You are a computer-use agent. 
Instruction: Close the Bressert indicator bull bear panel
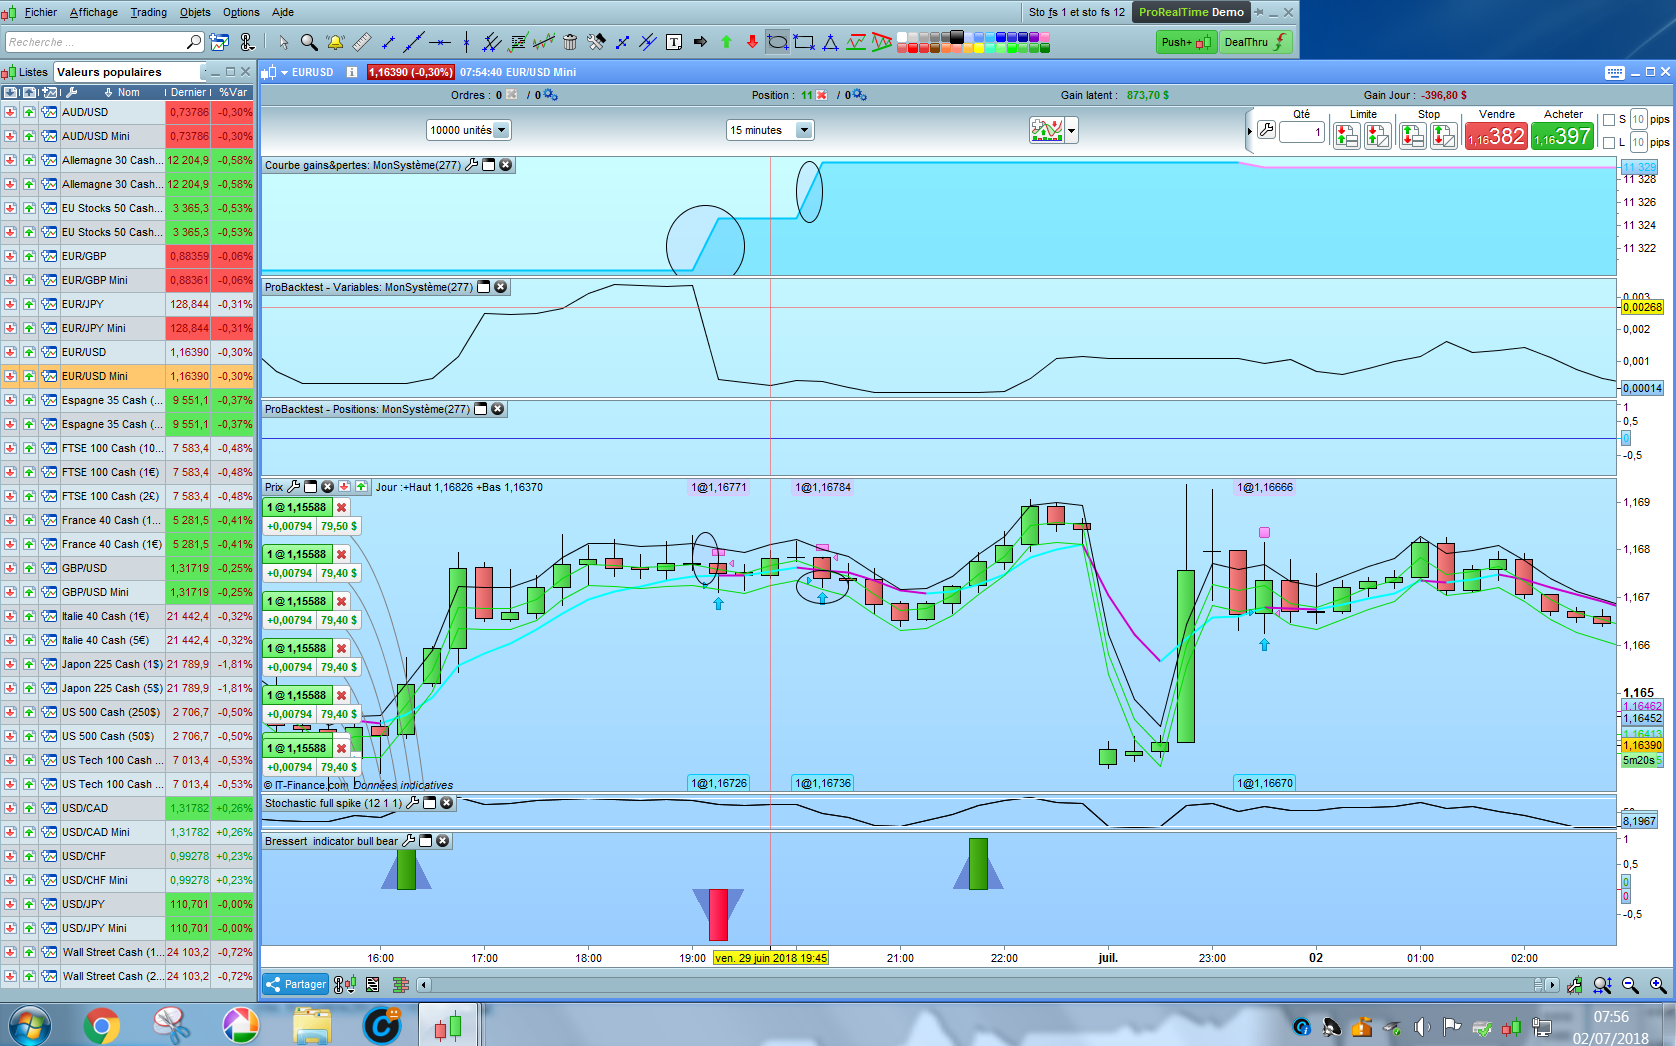(443, 841)
